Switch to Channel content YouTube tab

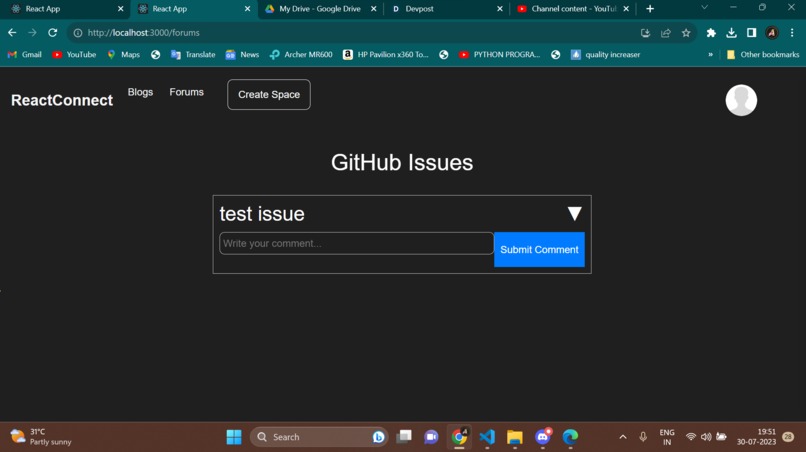573,9
